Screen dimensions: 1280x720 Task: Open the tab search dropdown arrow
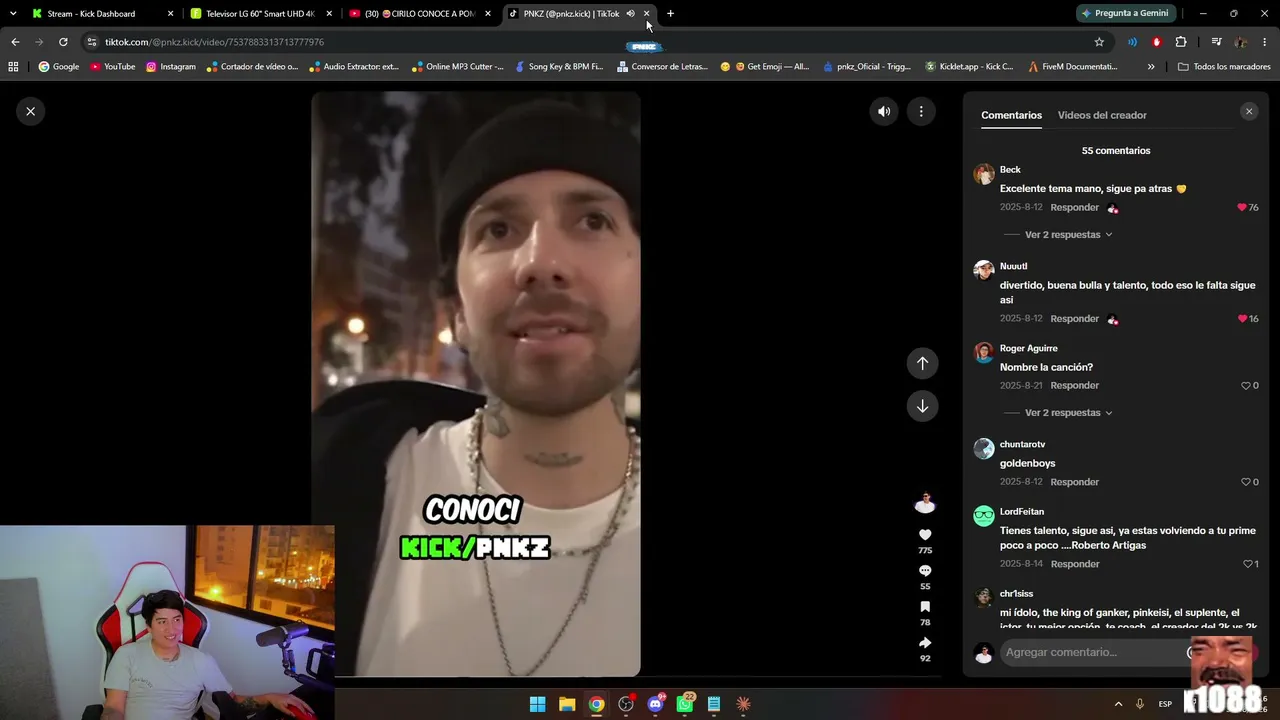(13, 14)
